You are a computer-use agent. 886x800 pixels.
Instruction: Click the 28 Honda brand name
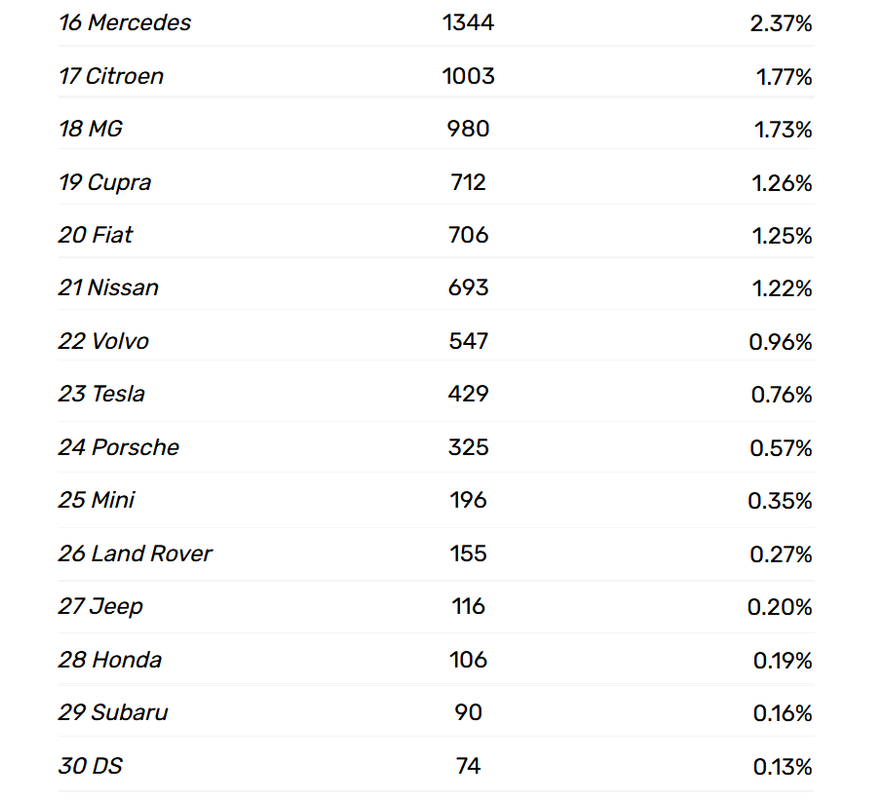point(110,659)
